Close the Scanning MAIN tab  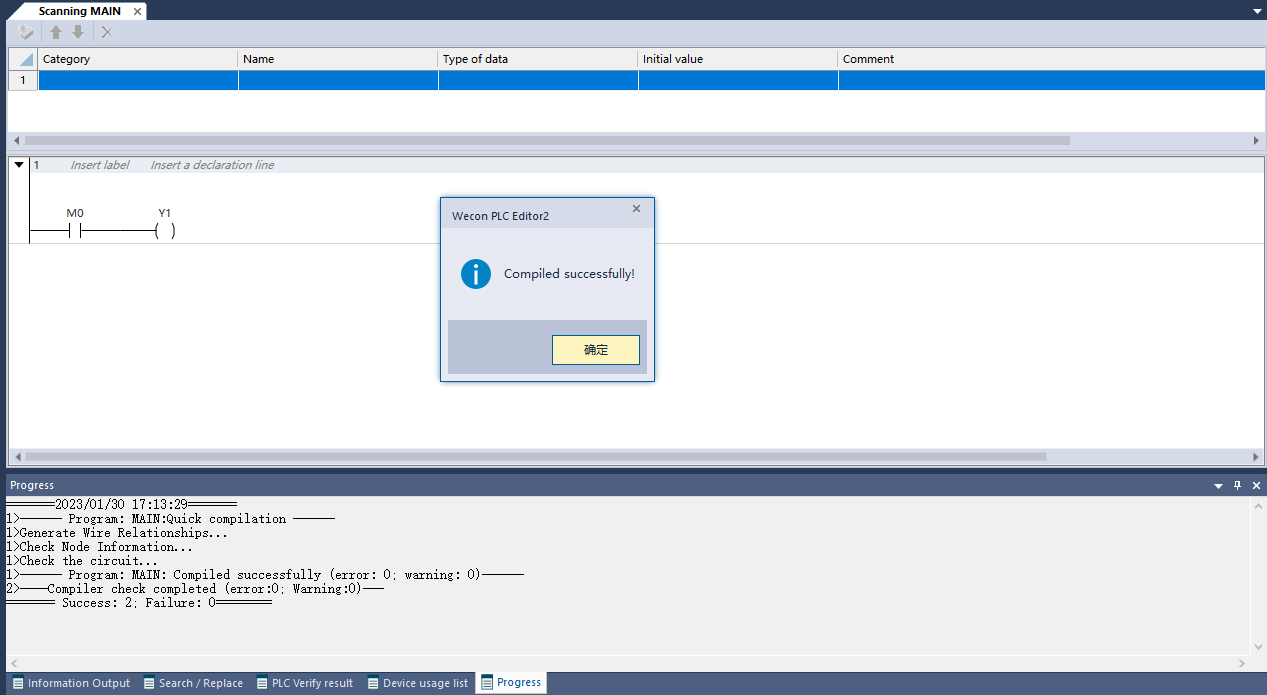tap(137, 11)
